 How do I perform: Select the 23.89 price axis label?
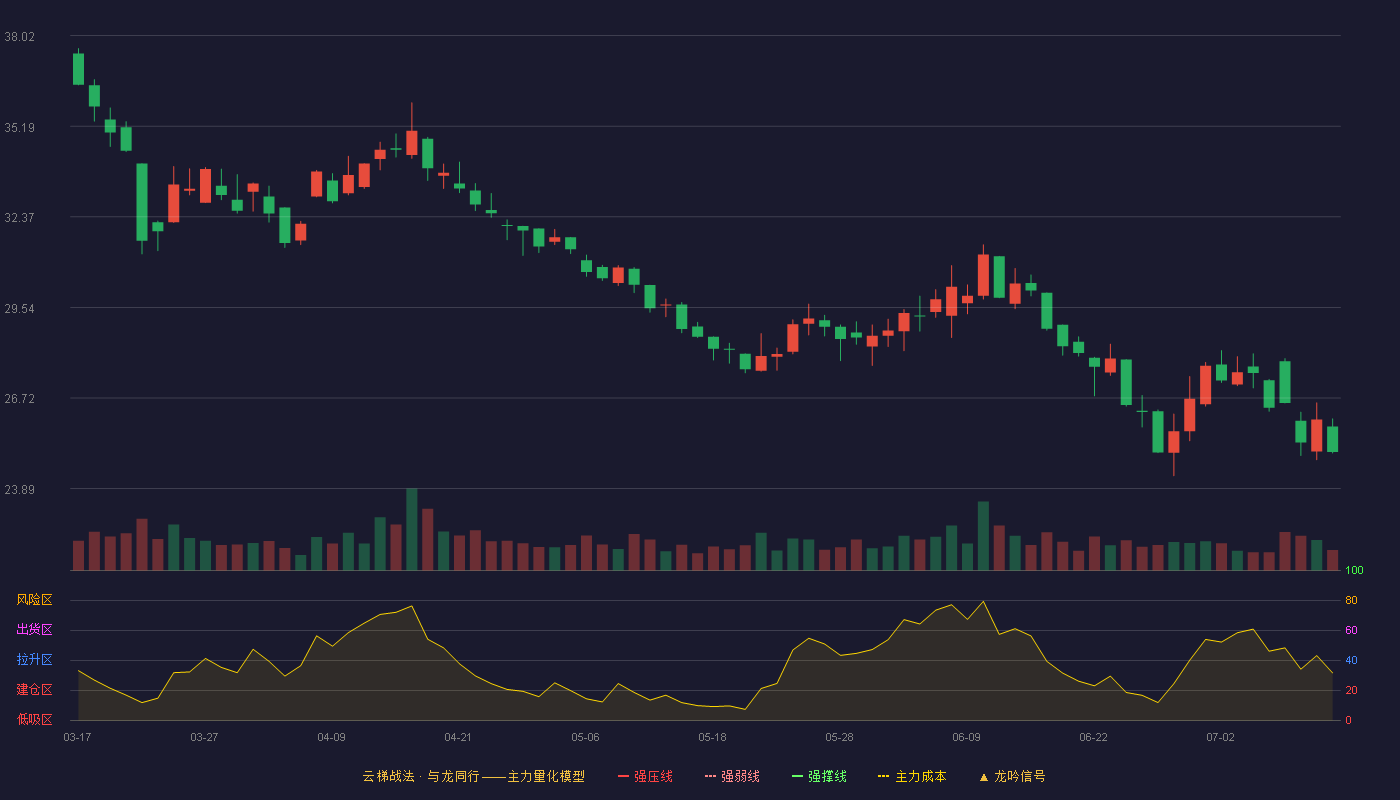19,489
